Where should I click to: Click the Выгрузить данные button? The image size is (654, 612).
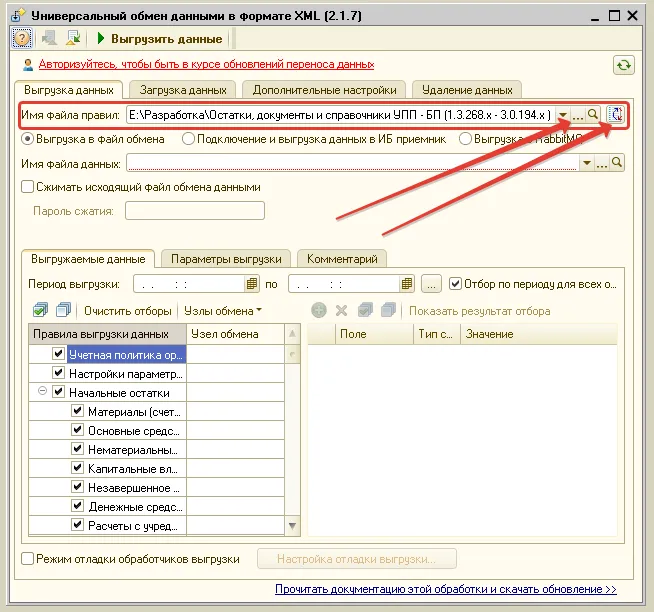[159, 38]
